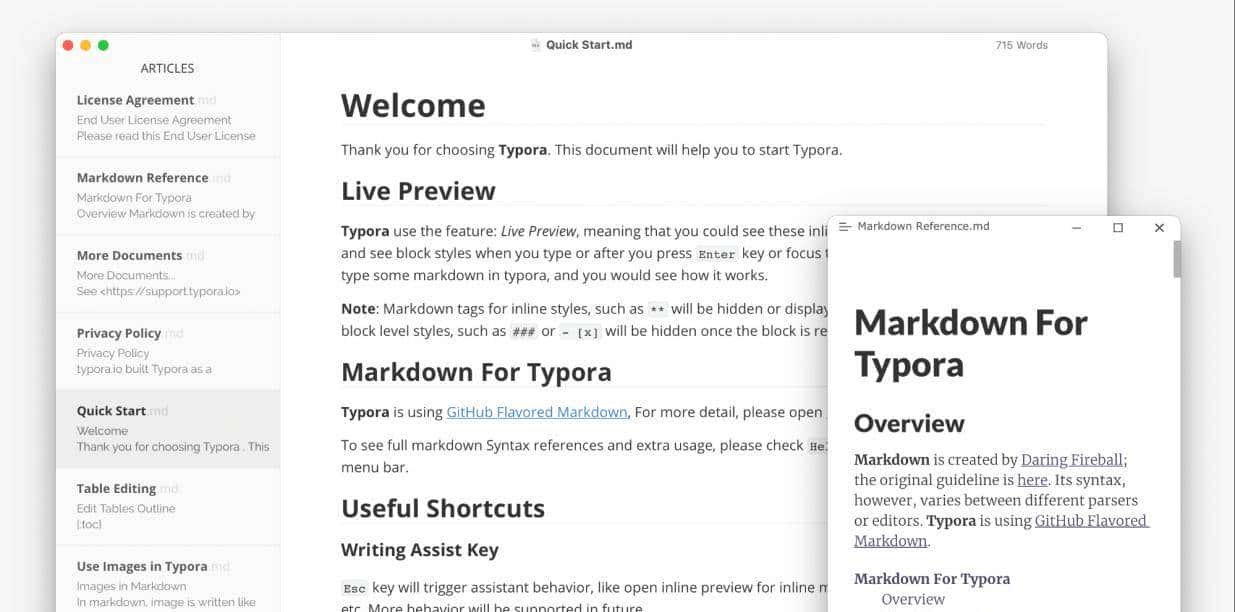Switch sidebar view via the ARTICLES header
1235x612 pixels.
click(x=167, y=69)
